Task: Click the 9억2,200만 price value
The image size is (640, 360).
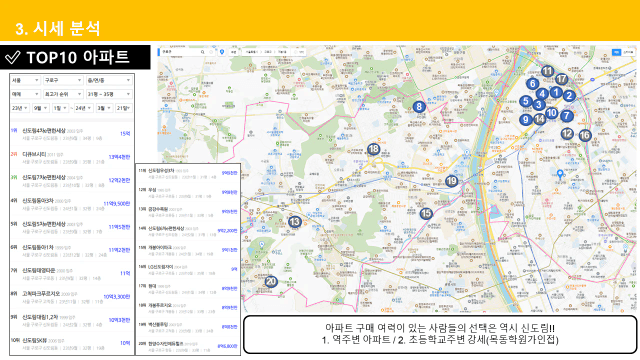Action: click(x=227, y=231)
